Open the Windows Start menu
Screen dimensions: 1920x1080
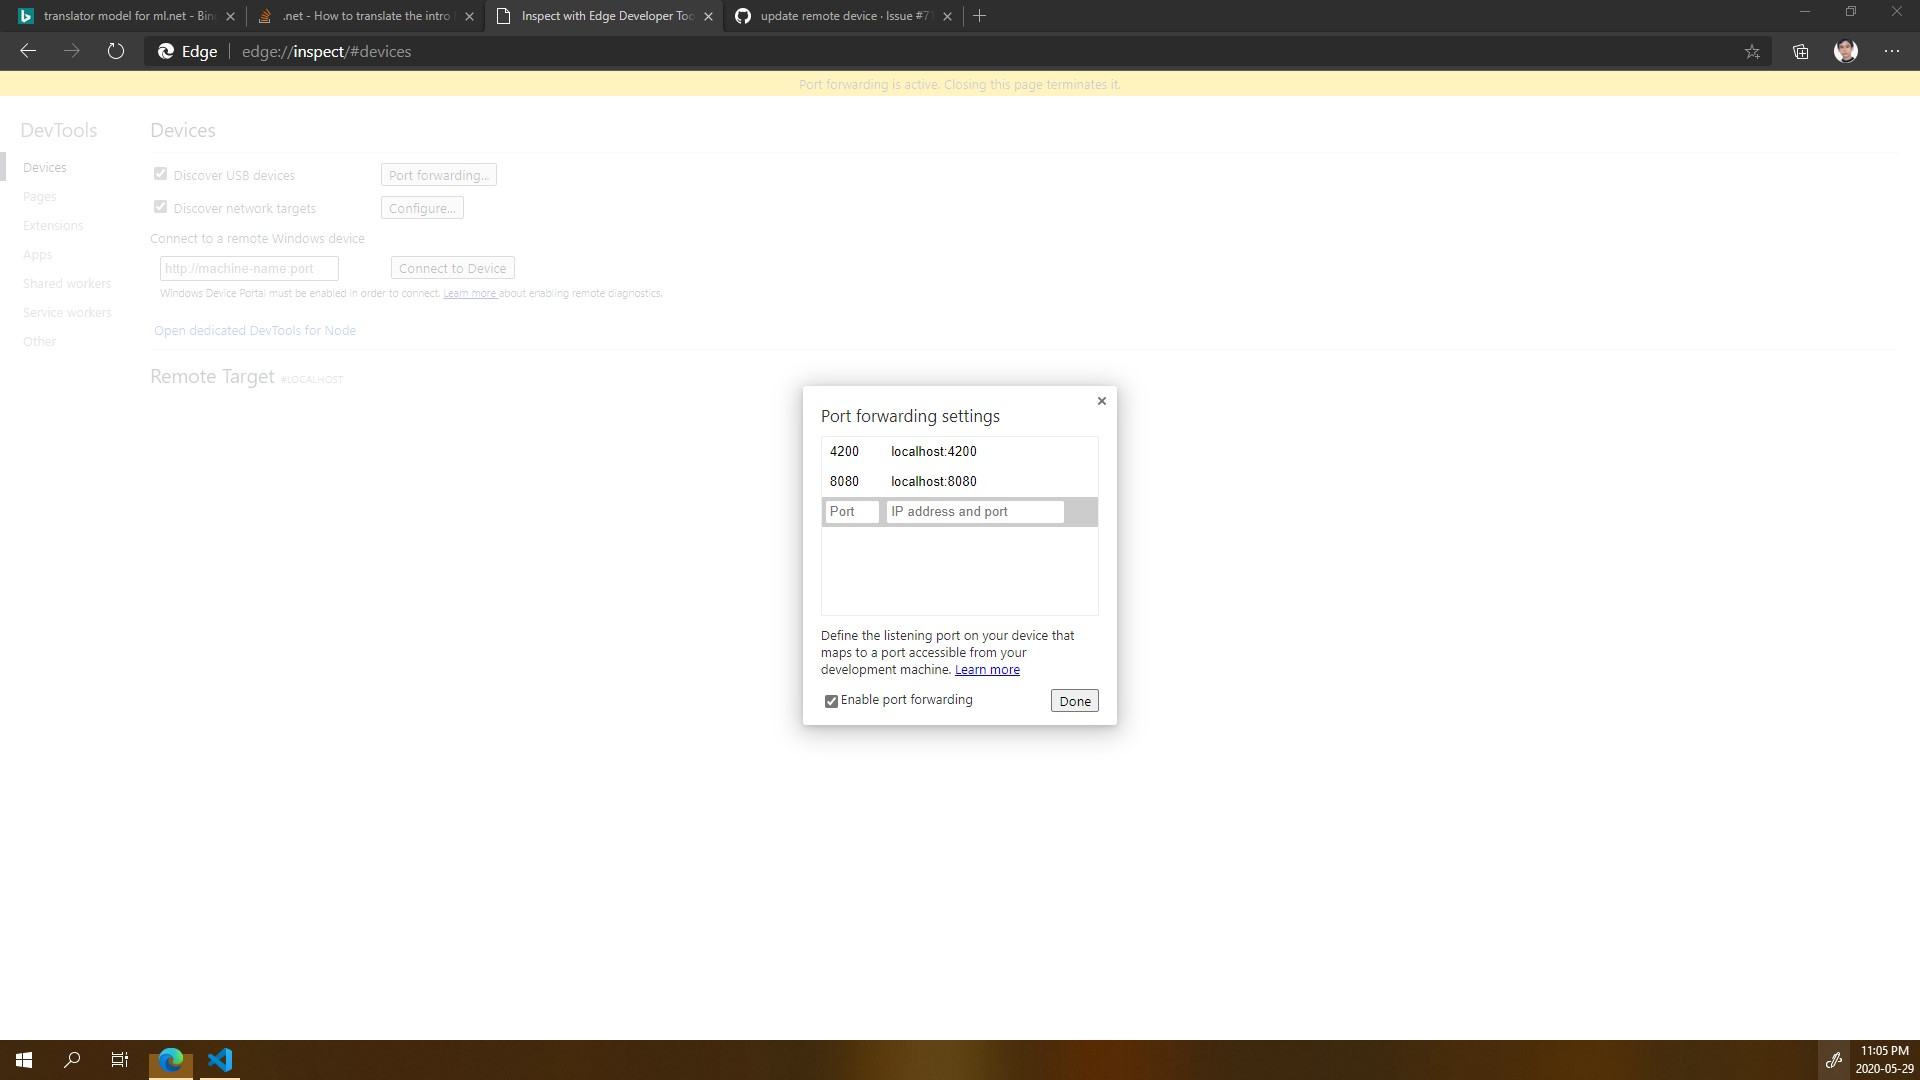coord(22,1060)
